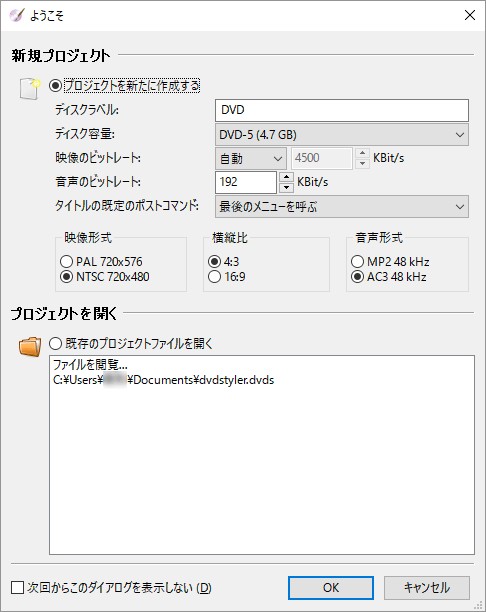Click the new project document icon
The width and height of the screenshot is (486, 612).
[30, 88]
